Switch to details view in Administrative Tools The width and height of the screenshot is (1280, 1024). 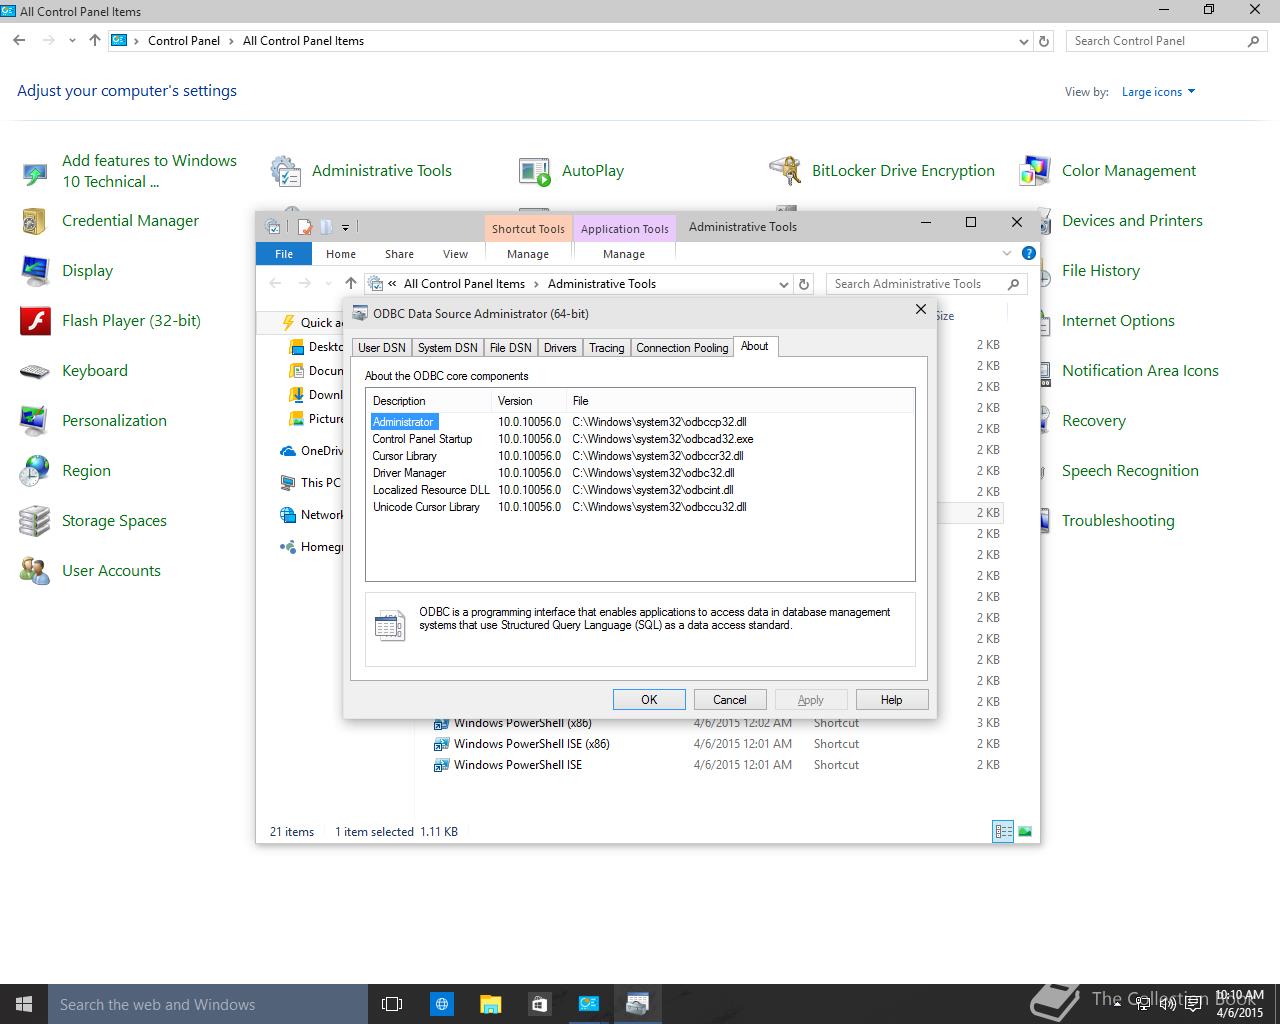[1003, 831]
